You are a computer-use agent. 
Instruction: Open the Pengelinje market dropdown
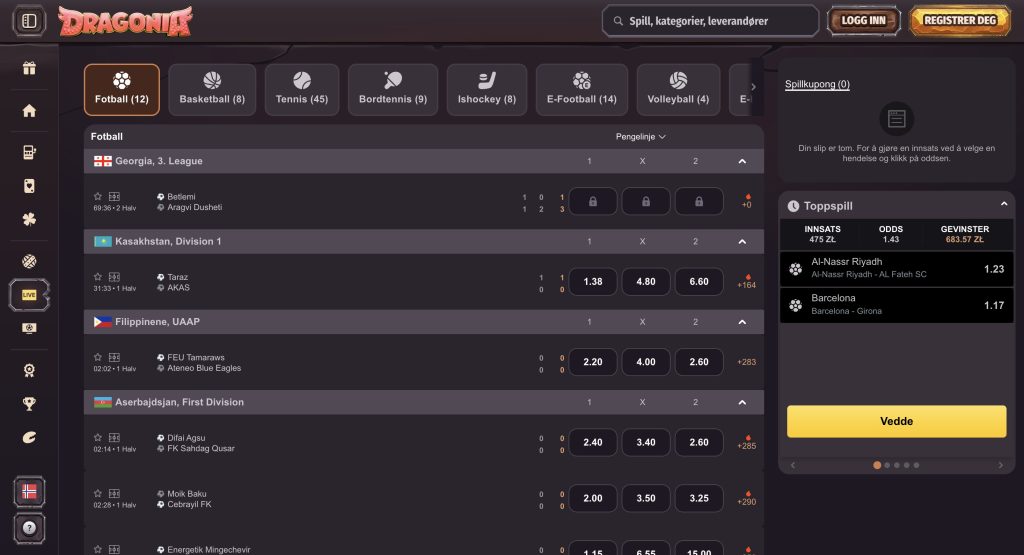click(x=641, y=136)
